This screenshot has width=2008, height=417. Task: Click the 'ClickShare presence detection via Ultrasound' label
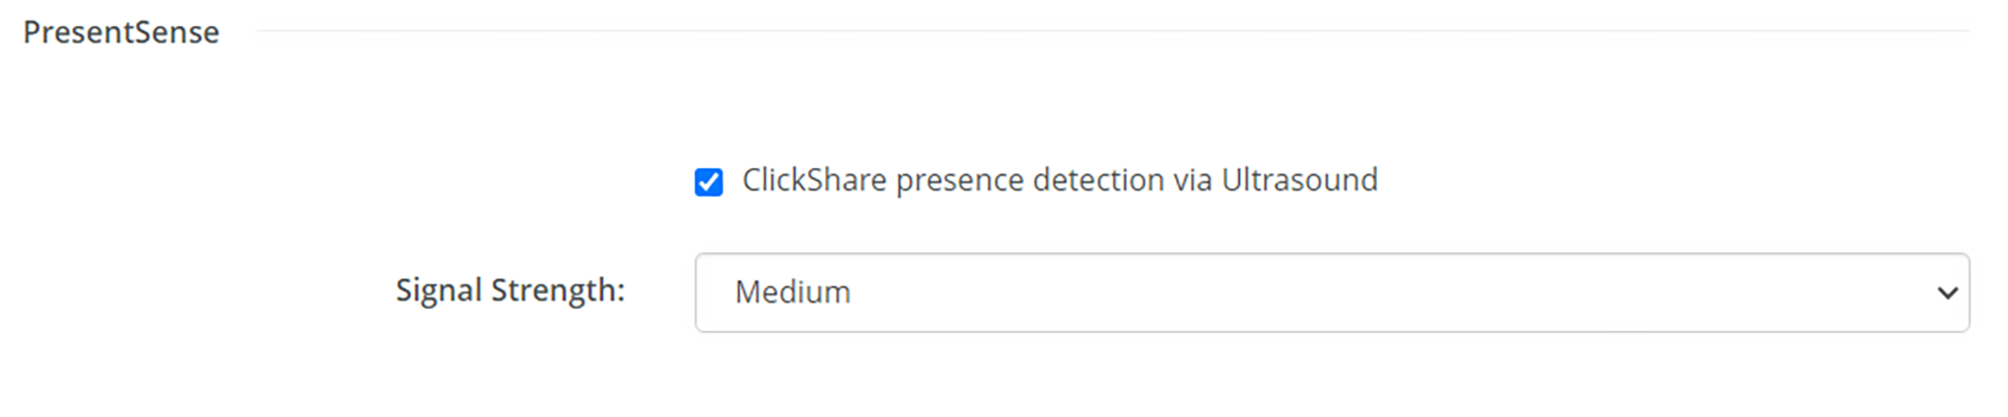[x=1059, y=180]
